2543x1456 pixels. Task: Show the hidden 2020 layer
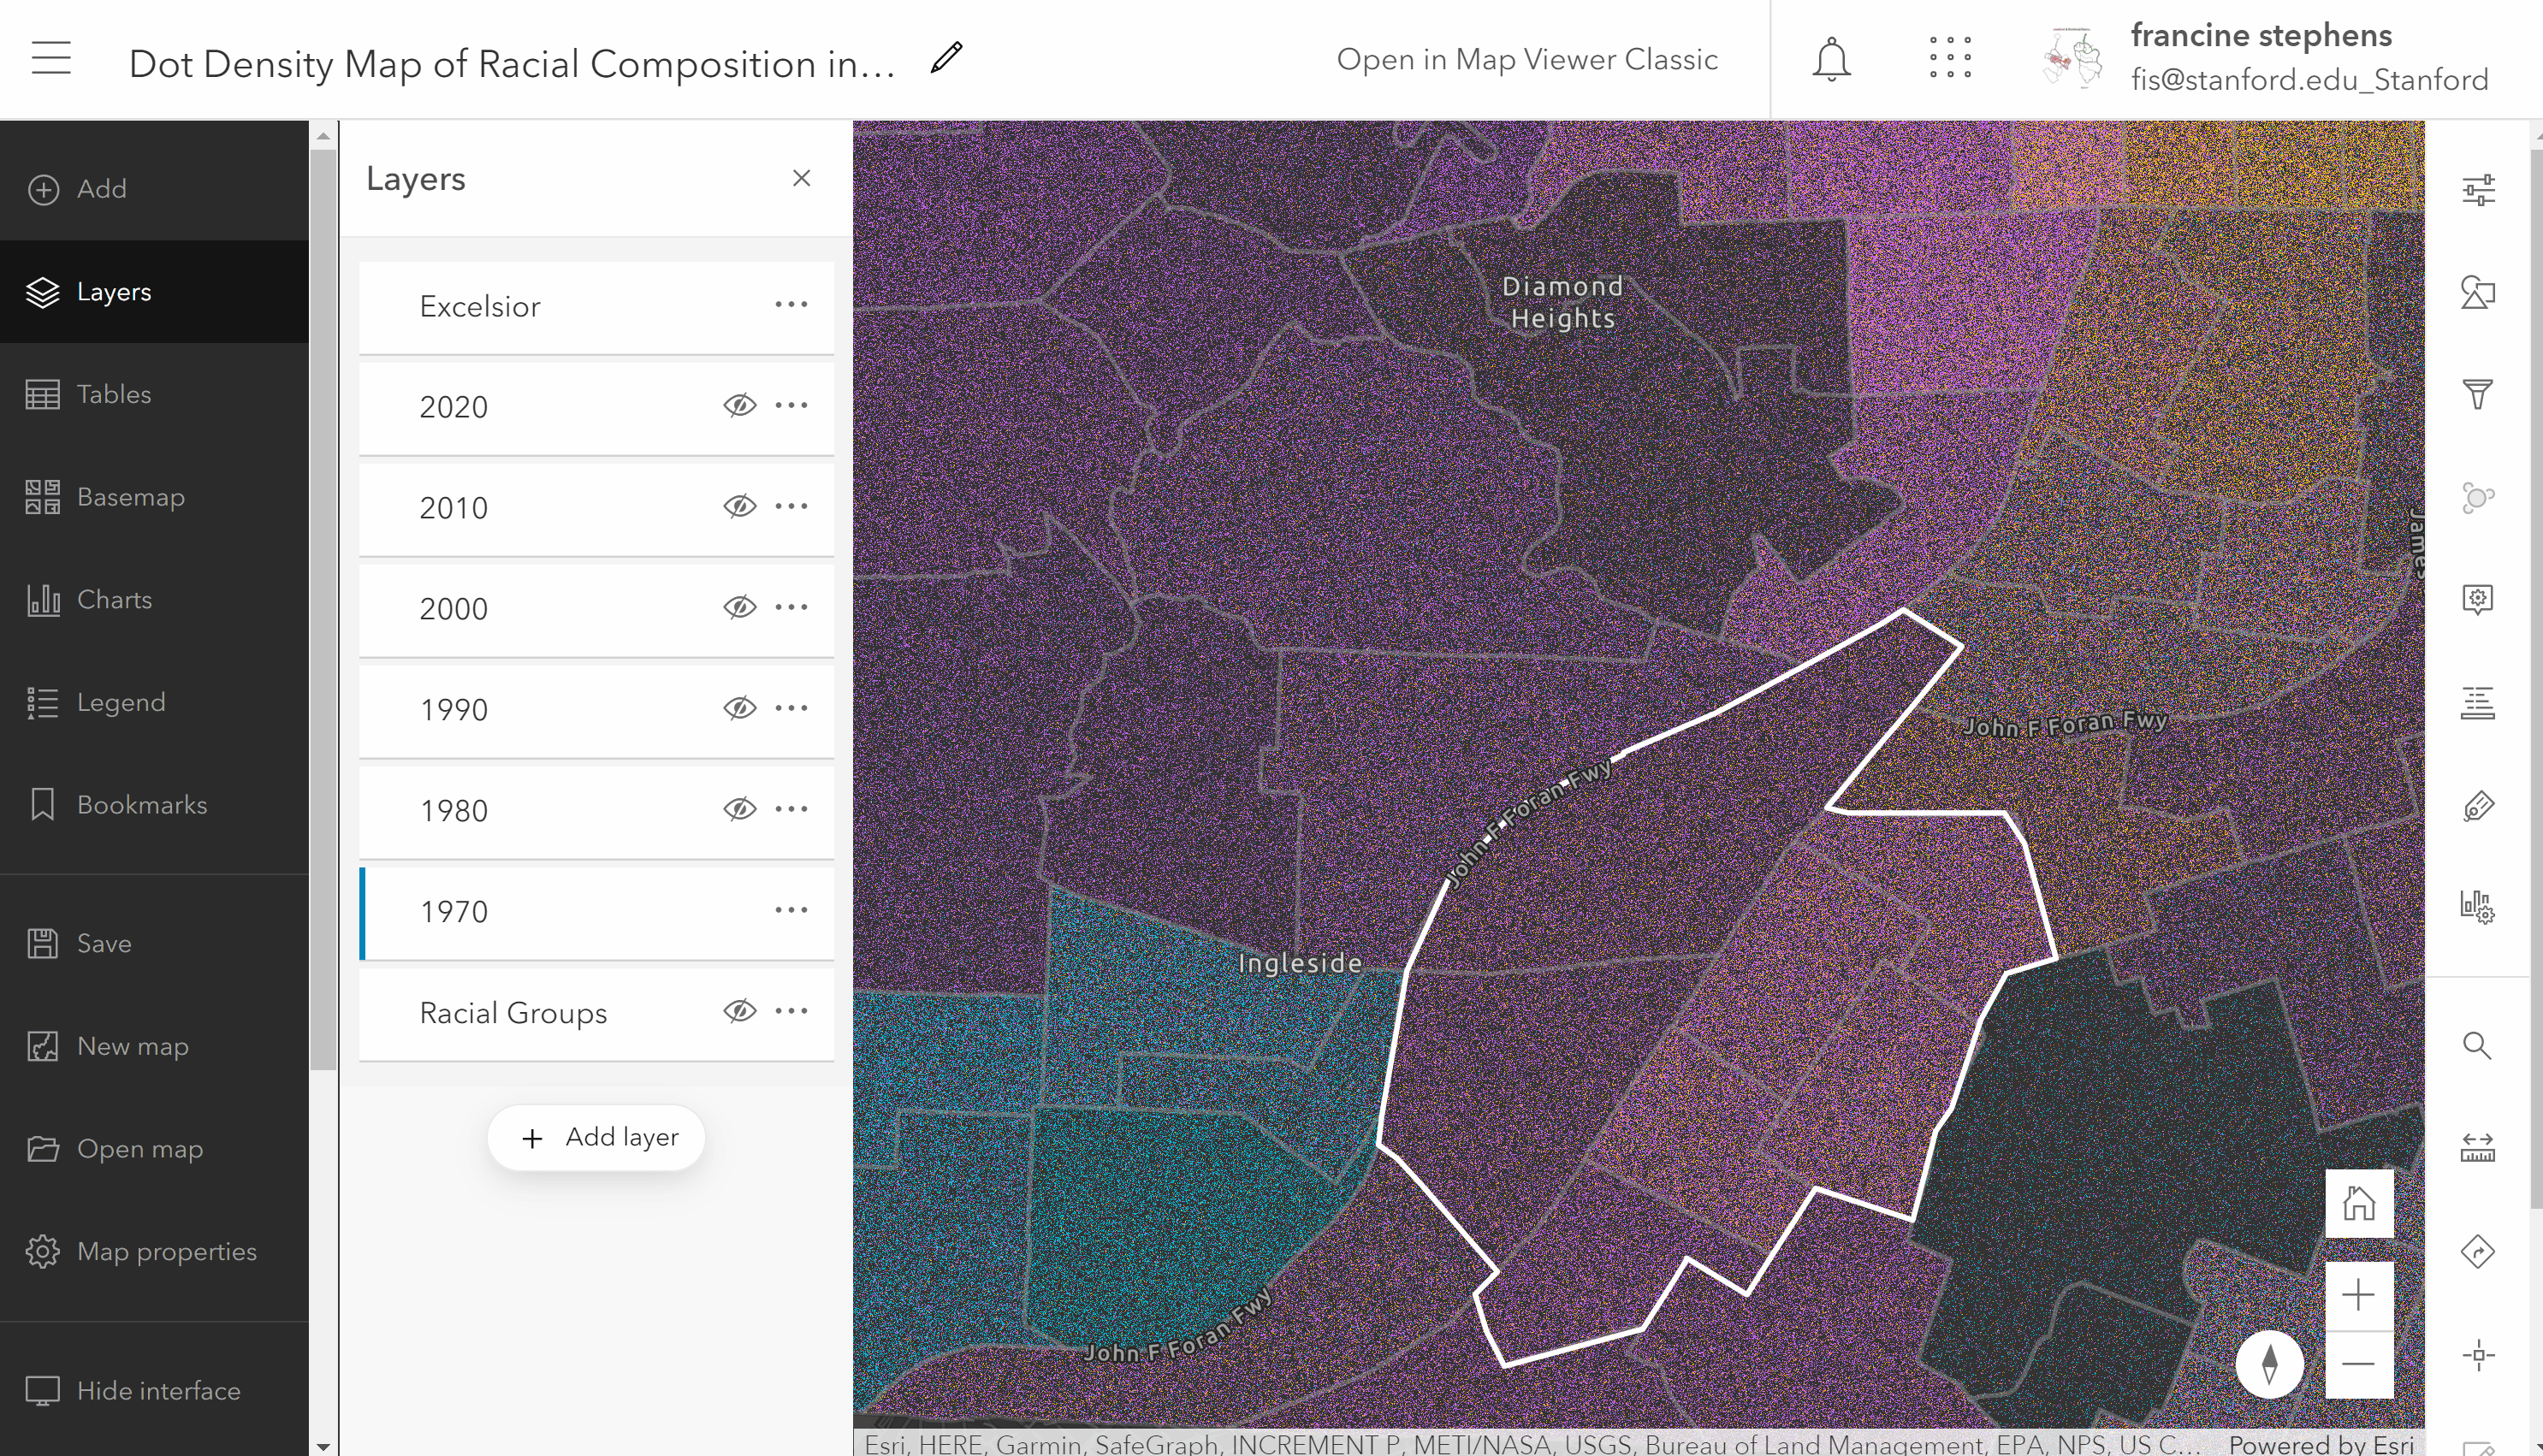[x=739, y=405]
